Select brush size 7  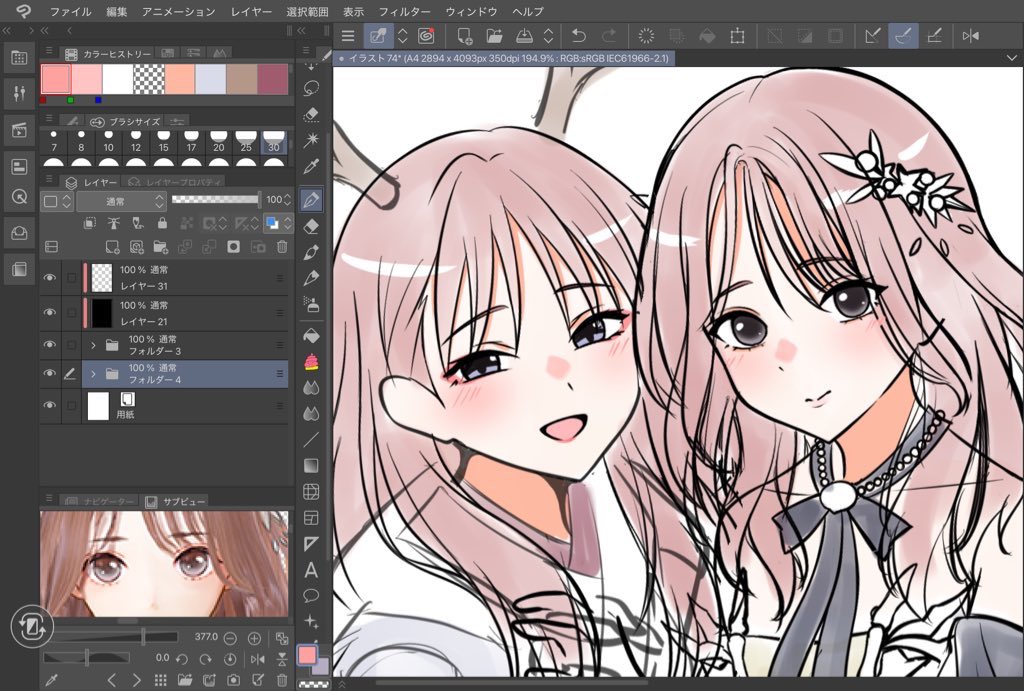click(54, 141)
